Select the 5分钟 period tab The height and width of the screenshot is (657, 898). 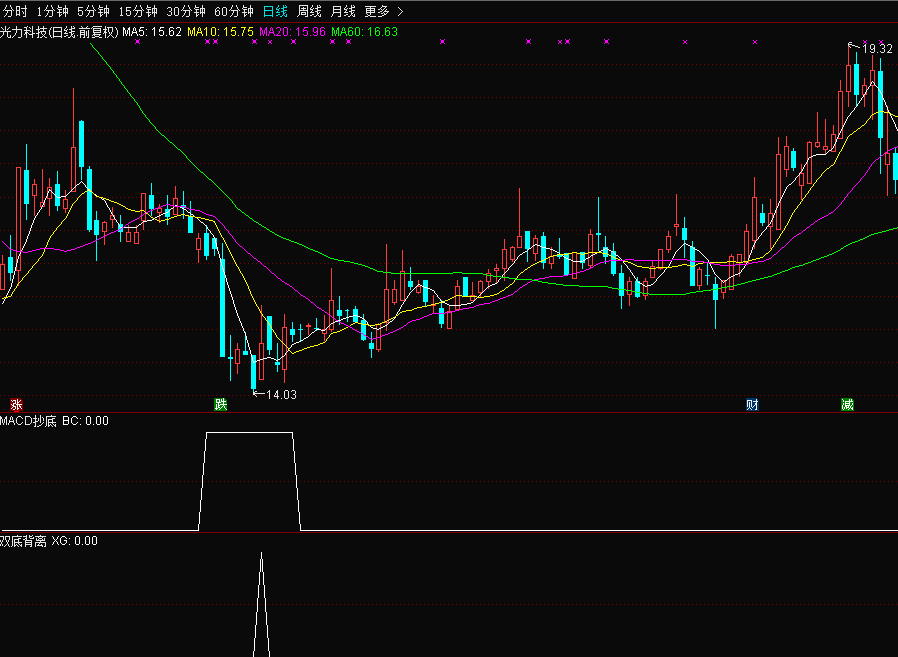(x=93, y=11)
